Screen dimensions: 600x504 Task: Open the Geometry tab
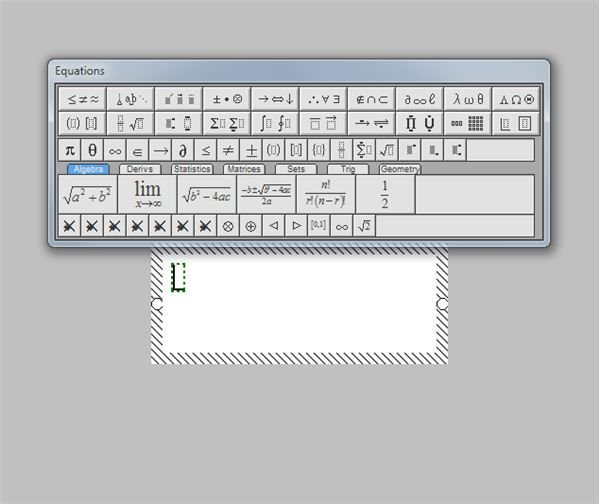(400, 169)
